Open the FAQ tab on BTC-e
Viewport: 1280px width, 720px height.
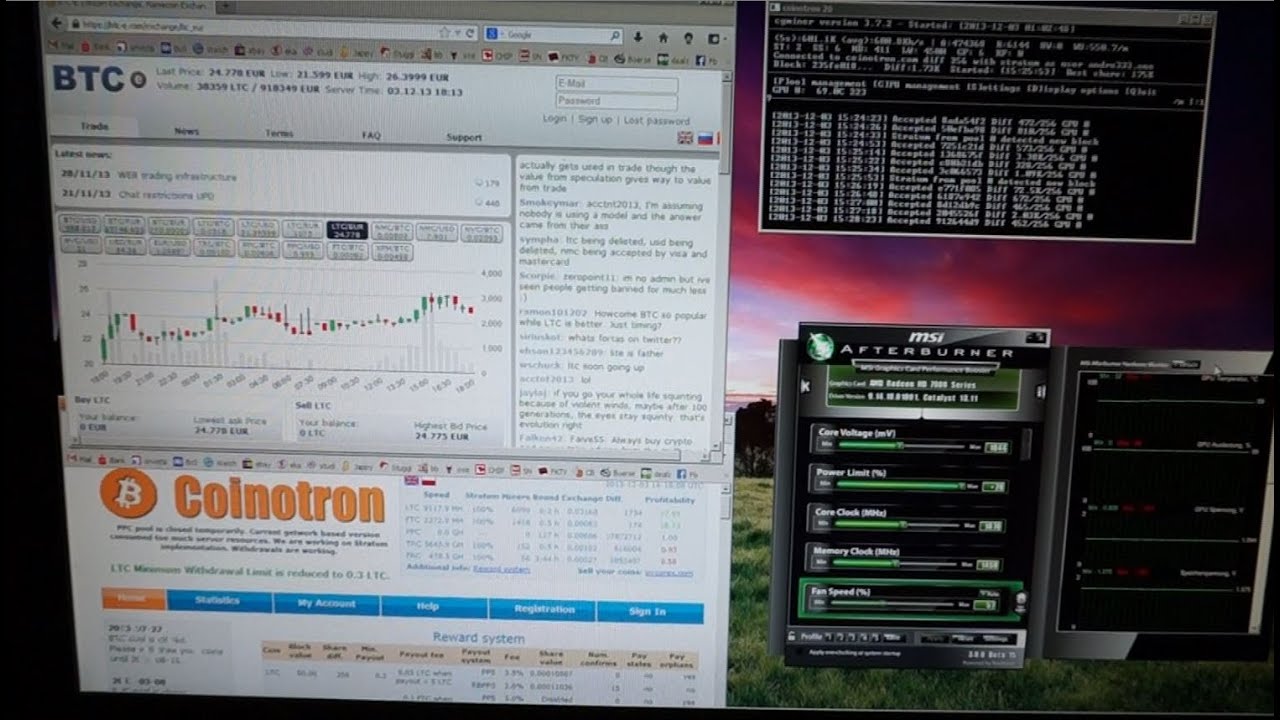click(x=371, y=135)
